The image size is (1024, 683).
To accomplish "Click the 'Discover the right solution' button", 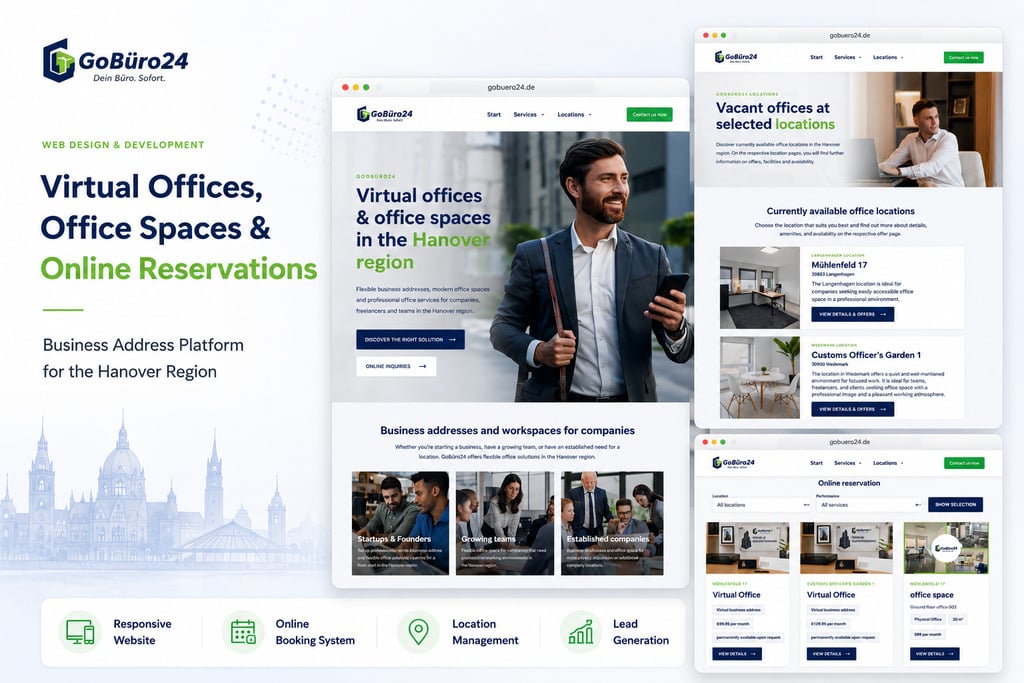I will (x=410, y=340).
